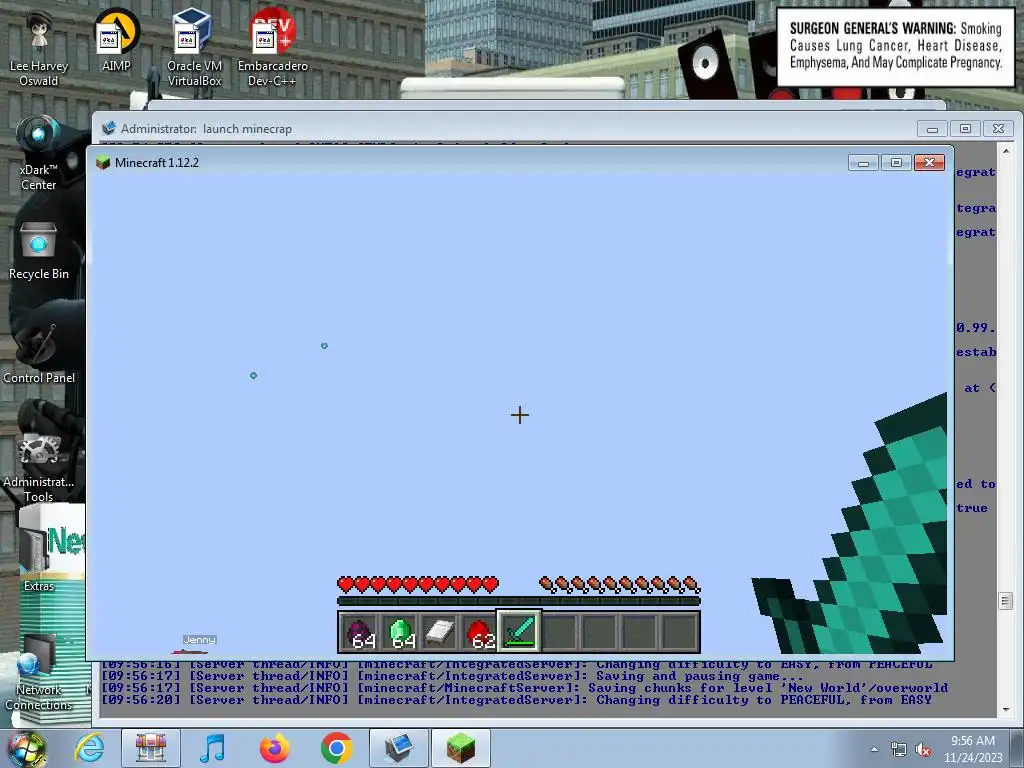
Task: Minimize the launch minecrap console window
Action: (x=932, y=129)
